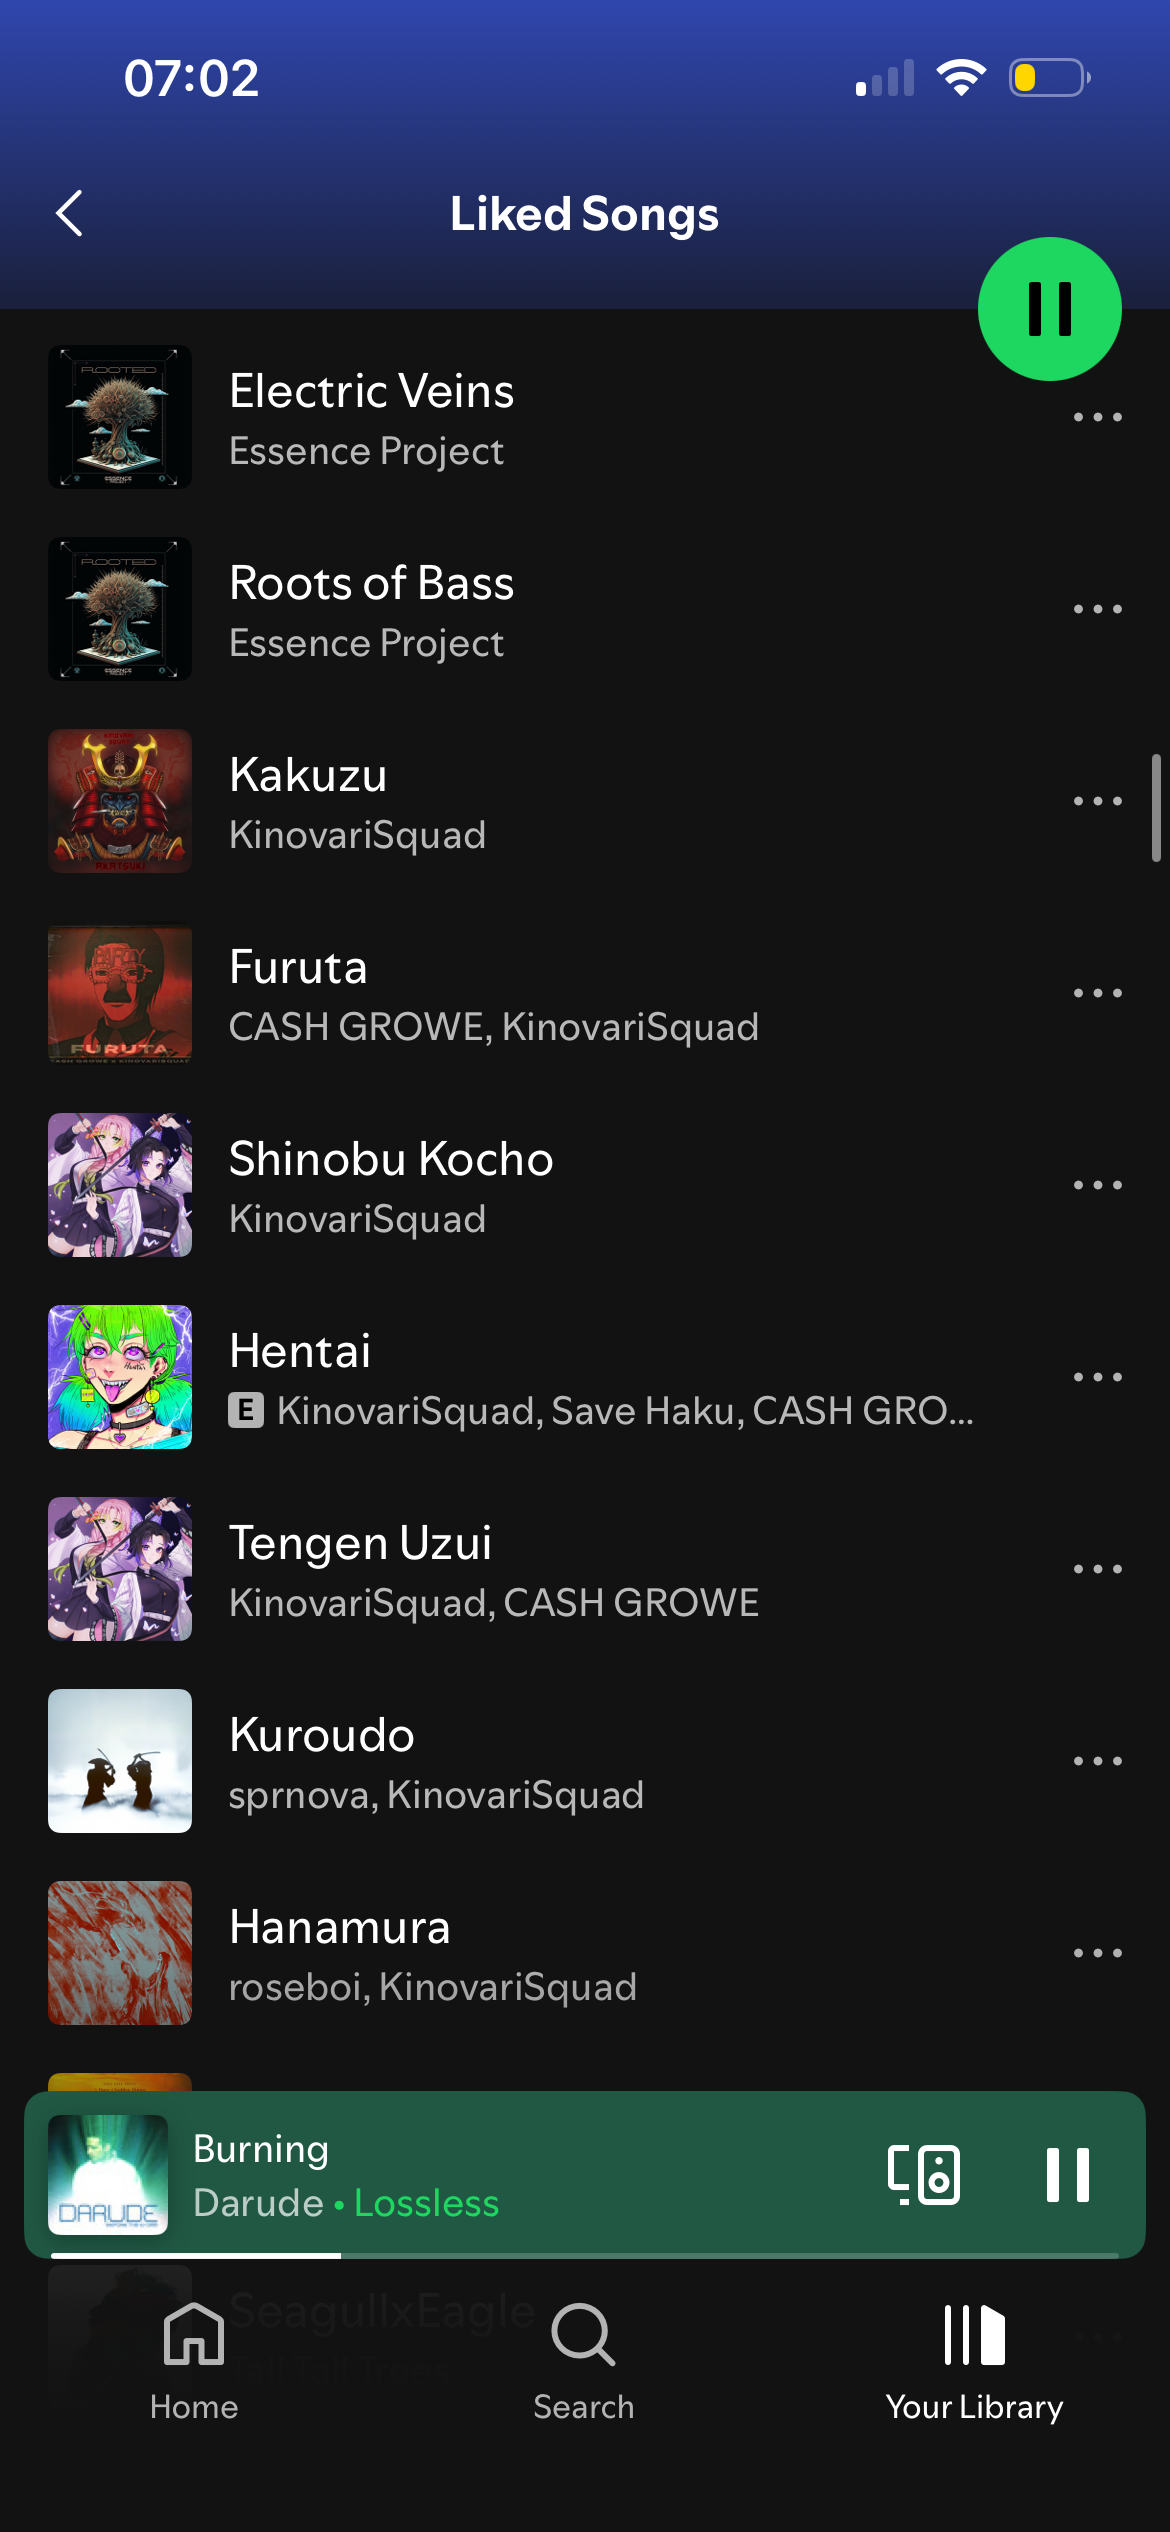Screen dimensions: 1170x2532
Task: Pause playback with the large green button
Action: 1049,309
